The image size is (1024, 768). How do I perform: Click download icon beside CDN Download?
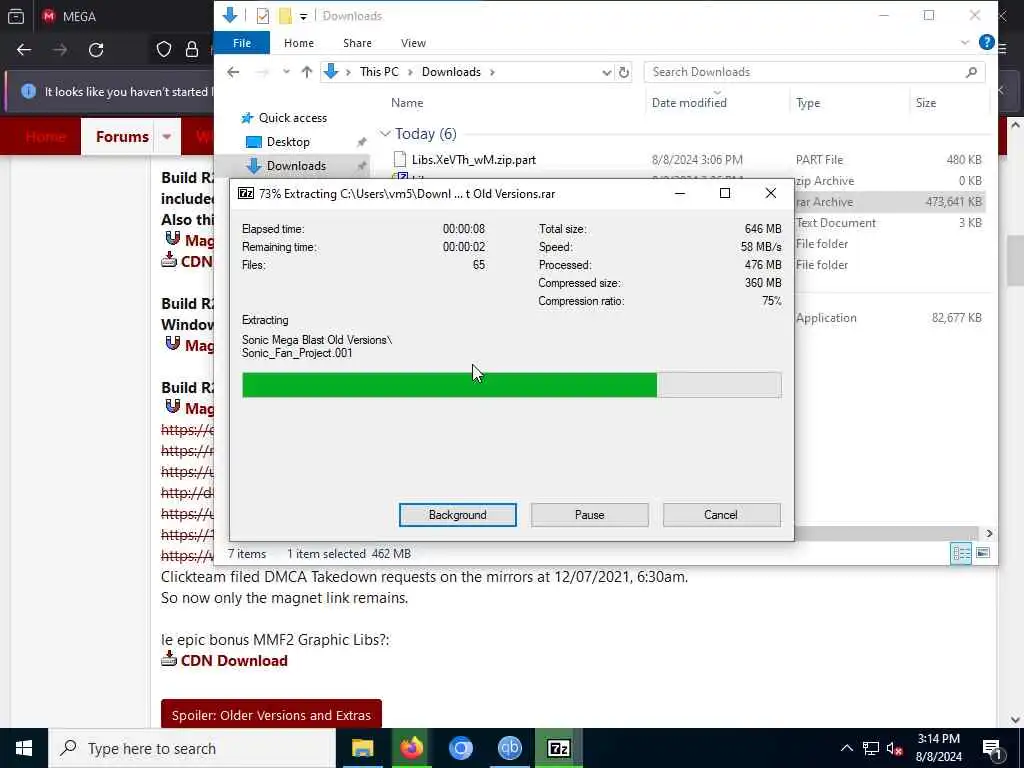click(x=168, y=659)
